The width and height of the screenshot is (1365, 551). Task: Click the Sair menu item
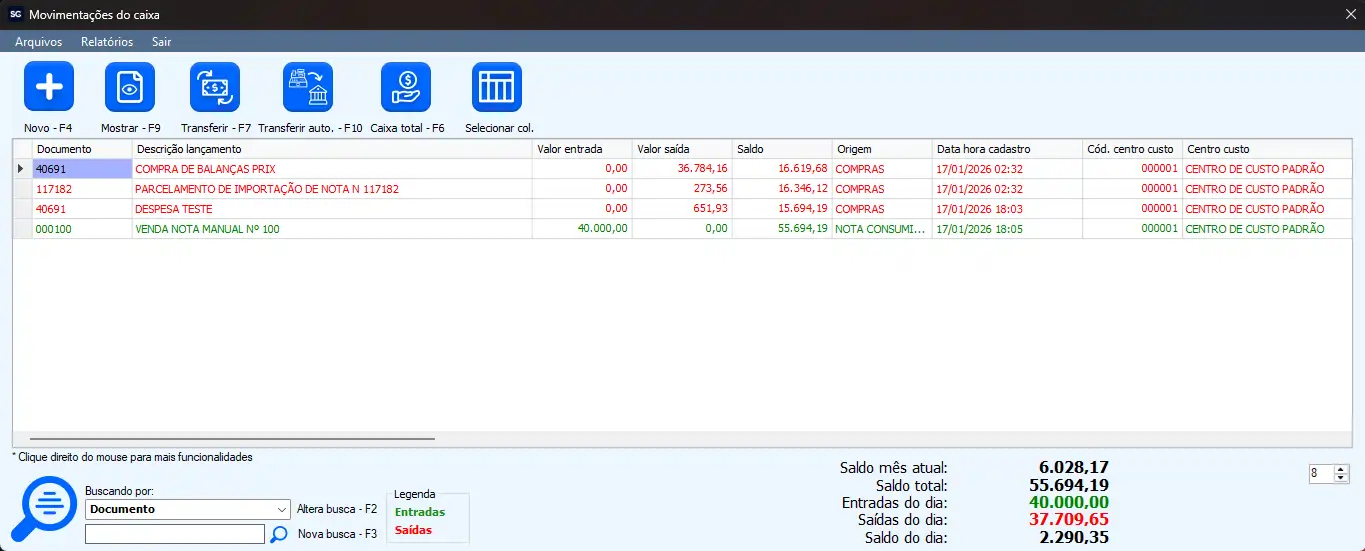[x=161, y=42]
